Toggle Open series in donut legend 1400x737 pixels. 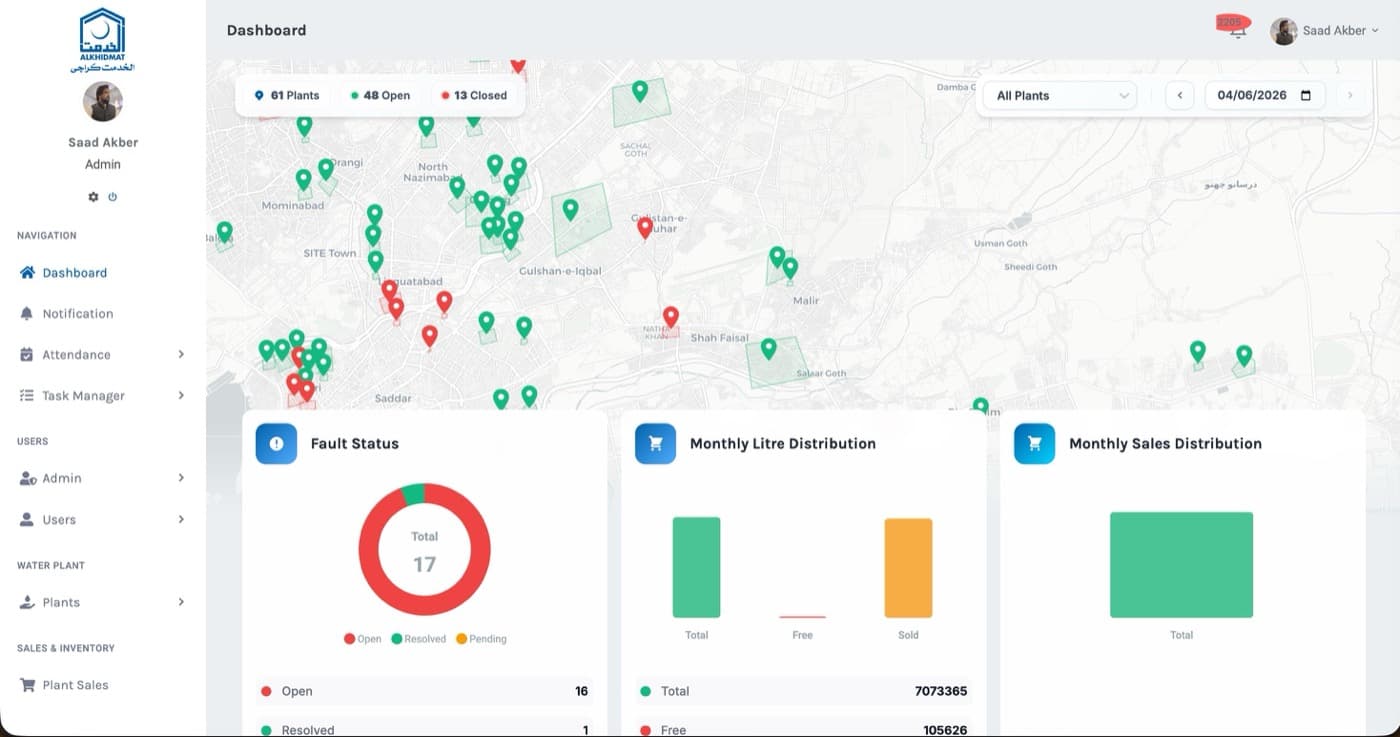coord(362,639)
